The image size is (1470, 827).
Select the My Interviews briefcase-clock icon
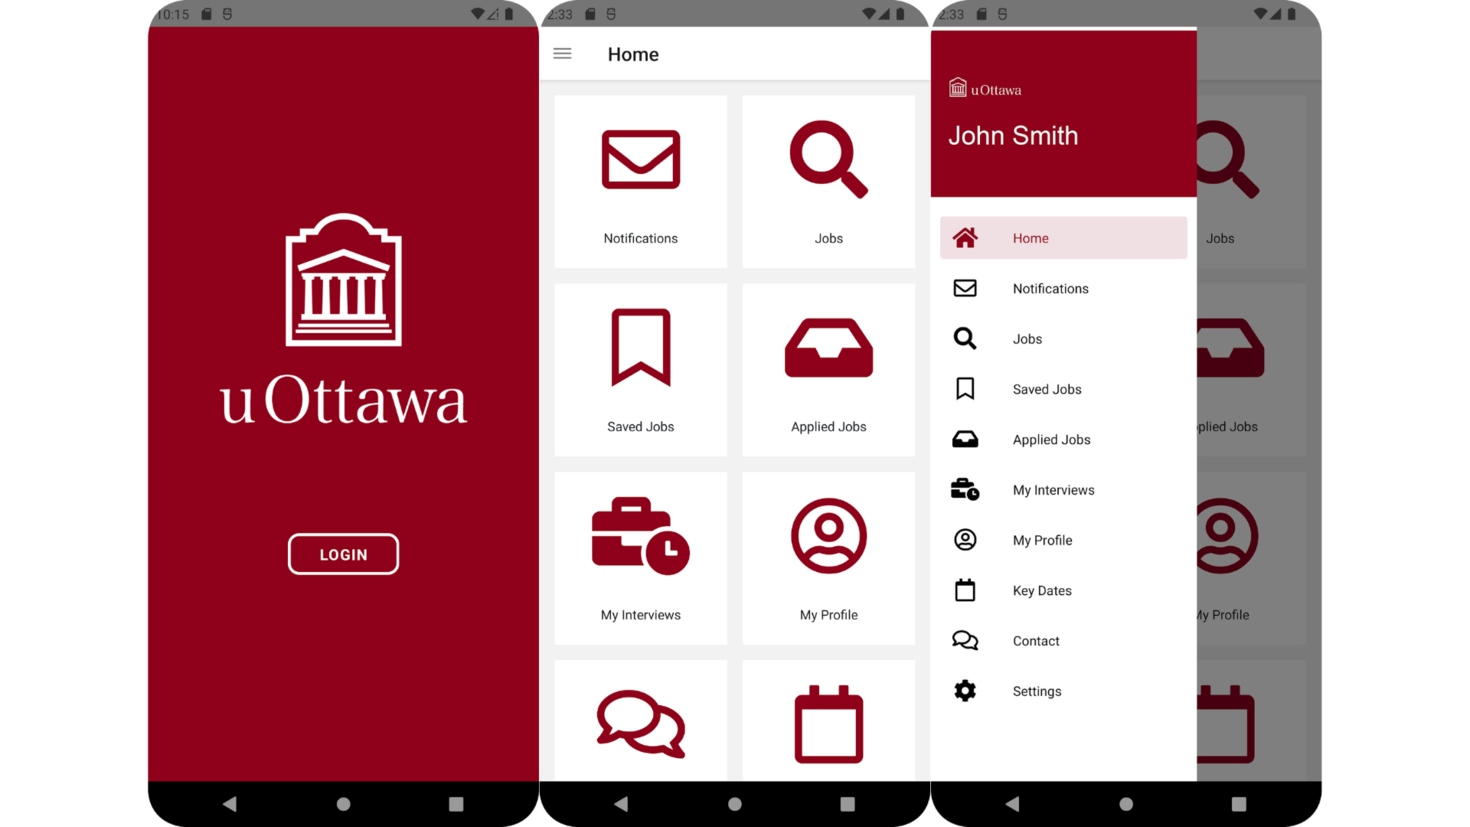pos(640,536)
